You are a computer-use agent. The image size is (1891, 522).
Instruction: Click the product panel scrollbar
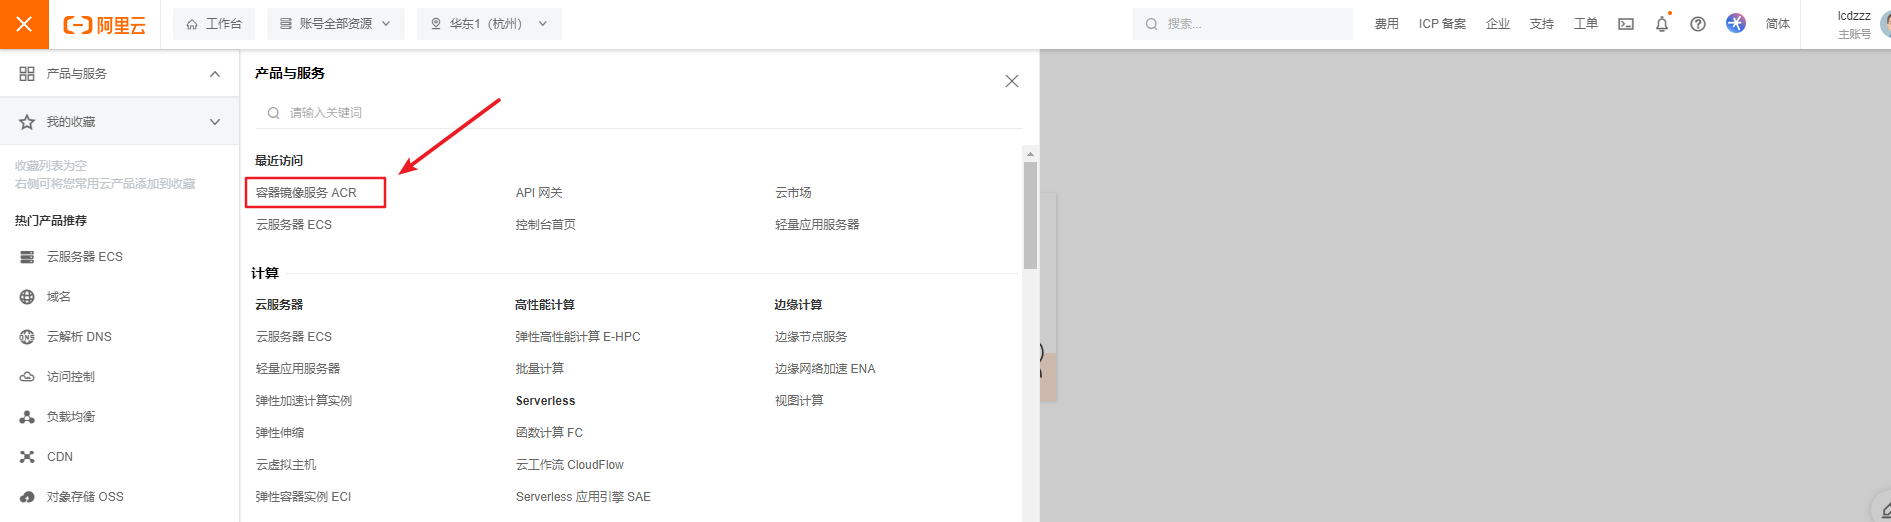tap(1030, 215)
